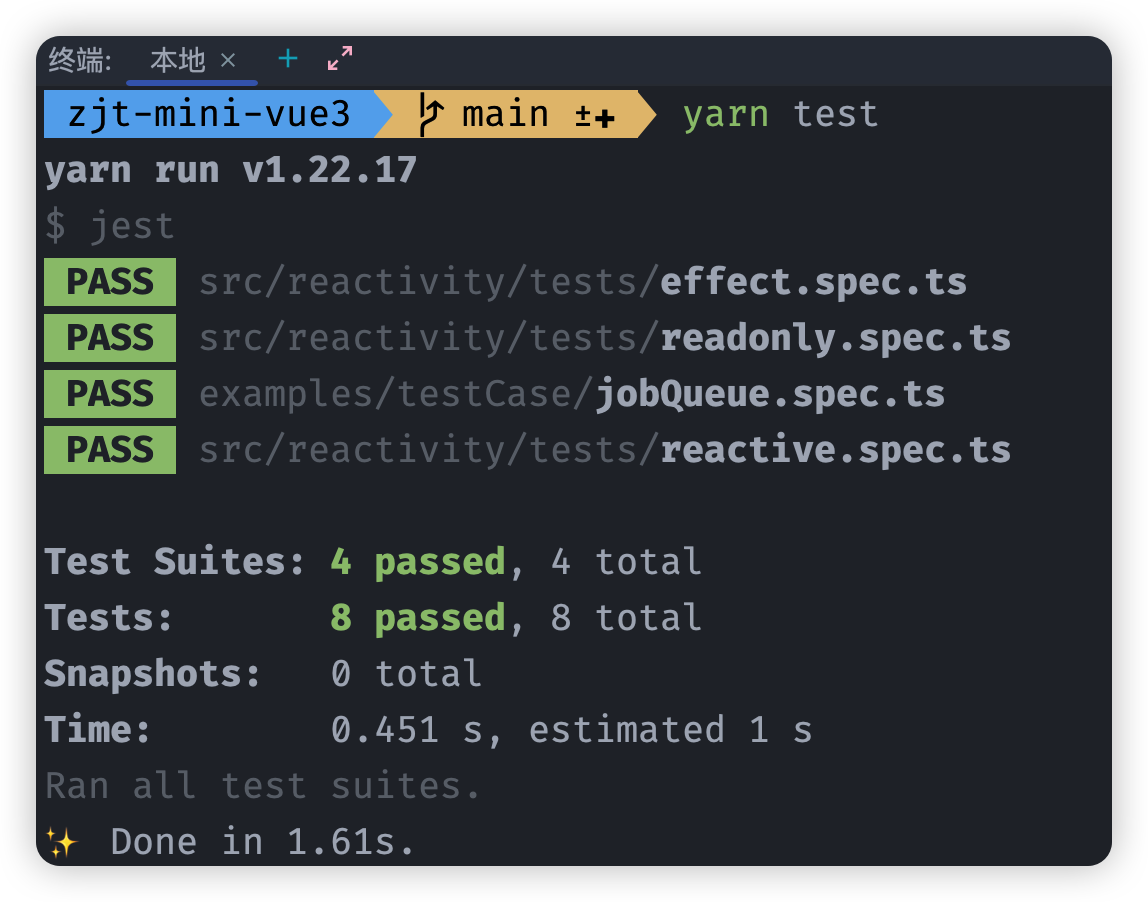
Task: Click PASS badge next to reactive.spec.ts
Action: 110,450
